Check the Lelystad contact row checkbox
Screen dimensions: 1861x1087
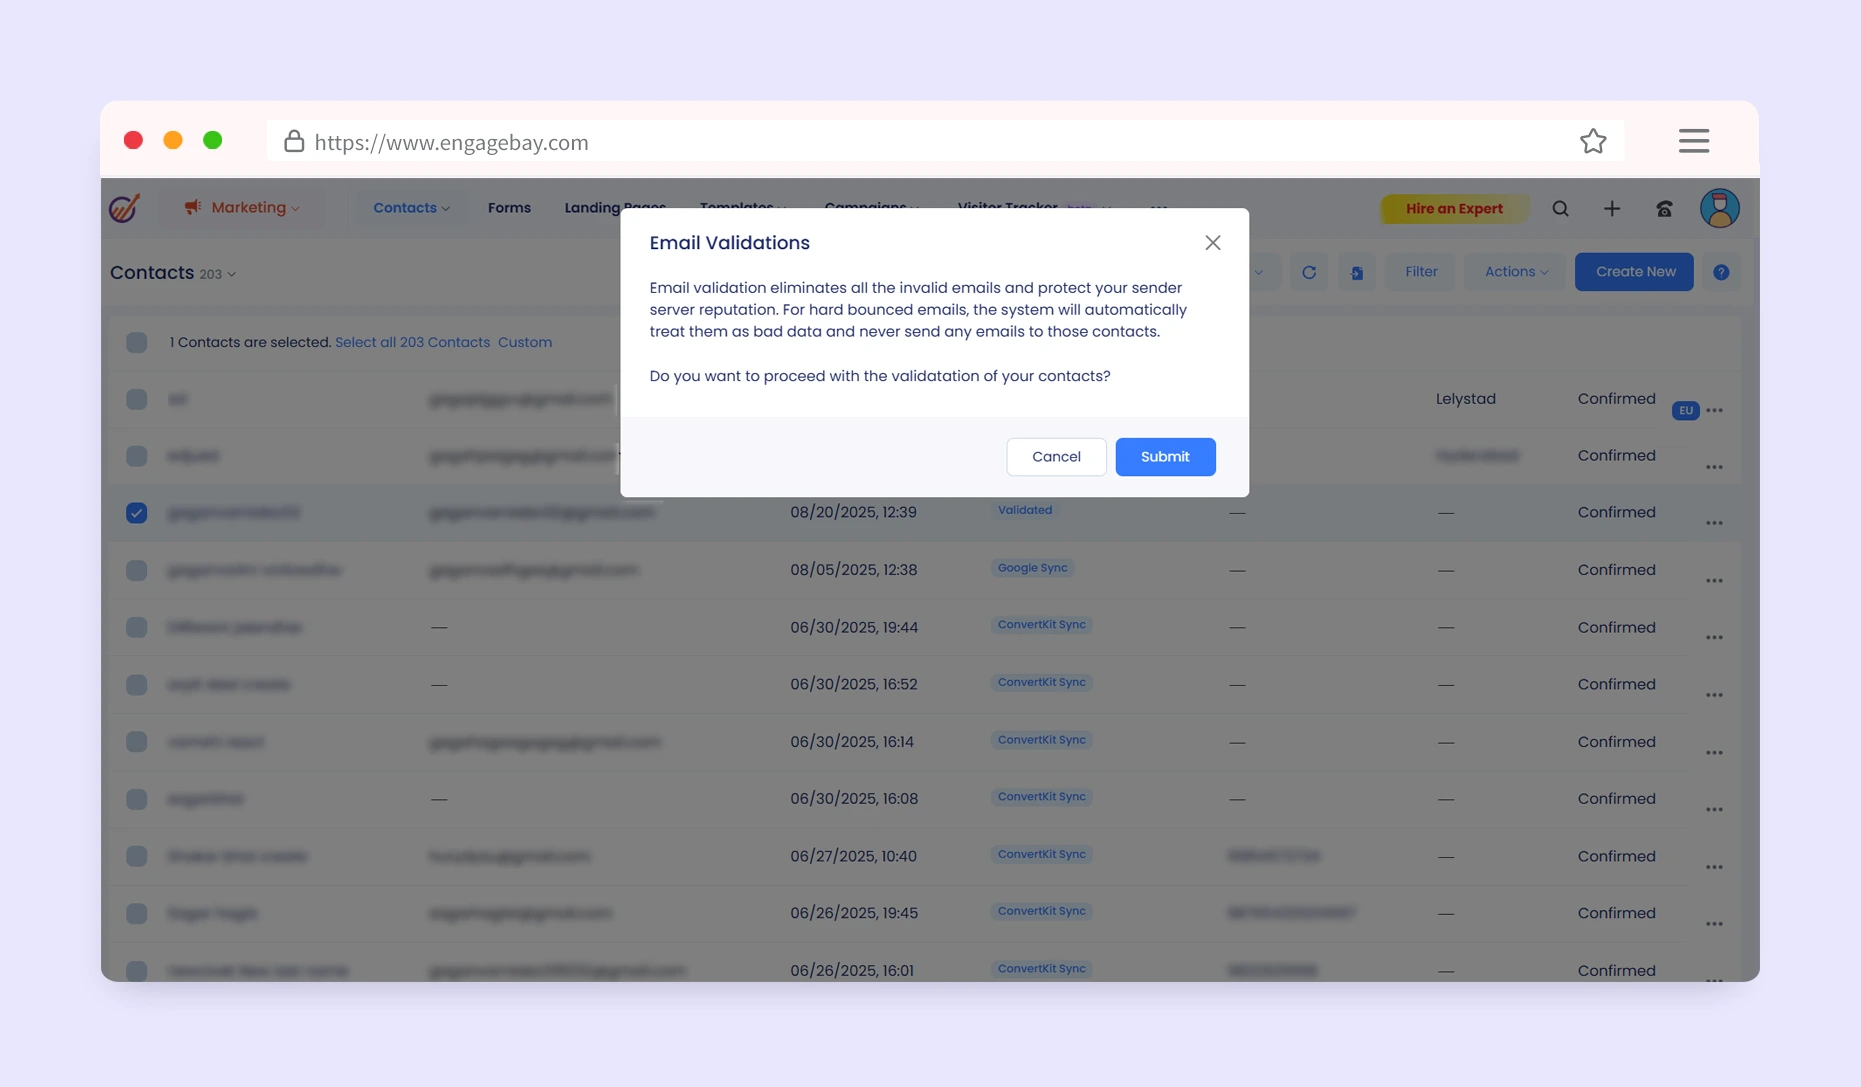point(137,400)
